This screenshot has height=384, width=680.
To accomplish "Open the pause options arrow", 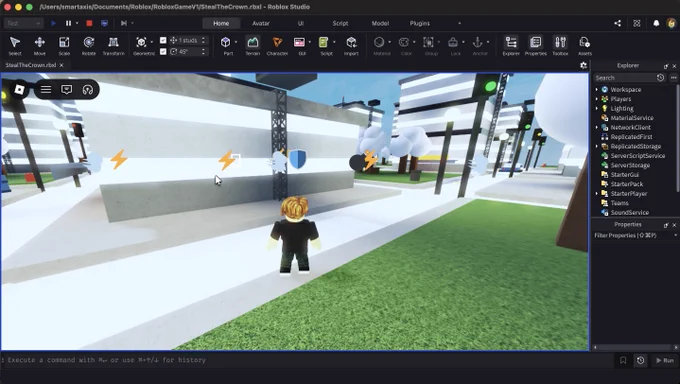I will click(x=77, y=23).
